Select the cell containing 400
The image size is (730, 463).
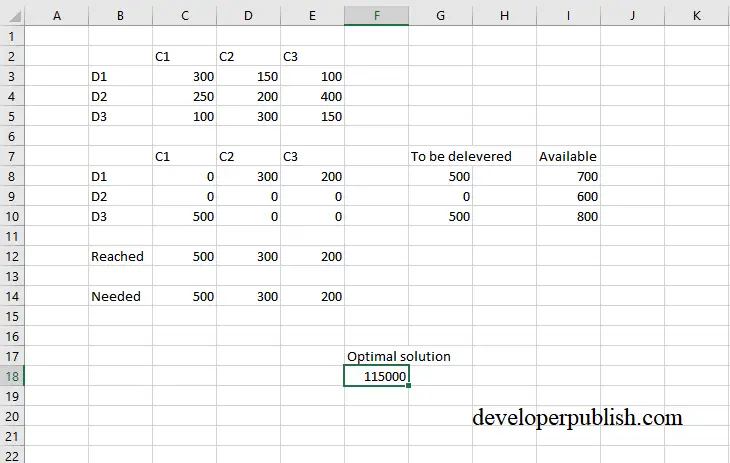click(312, 96)
